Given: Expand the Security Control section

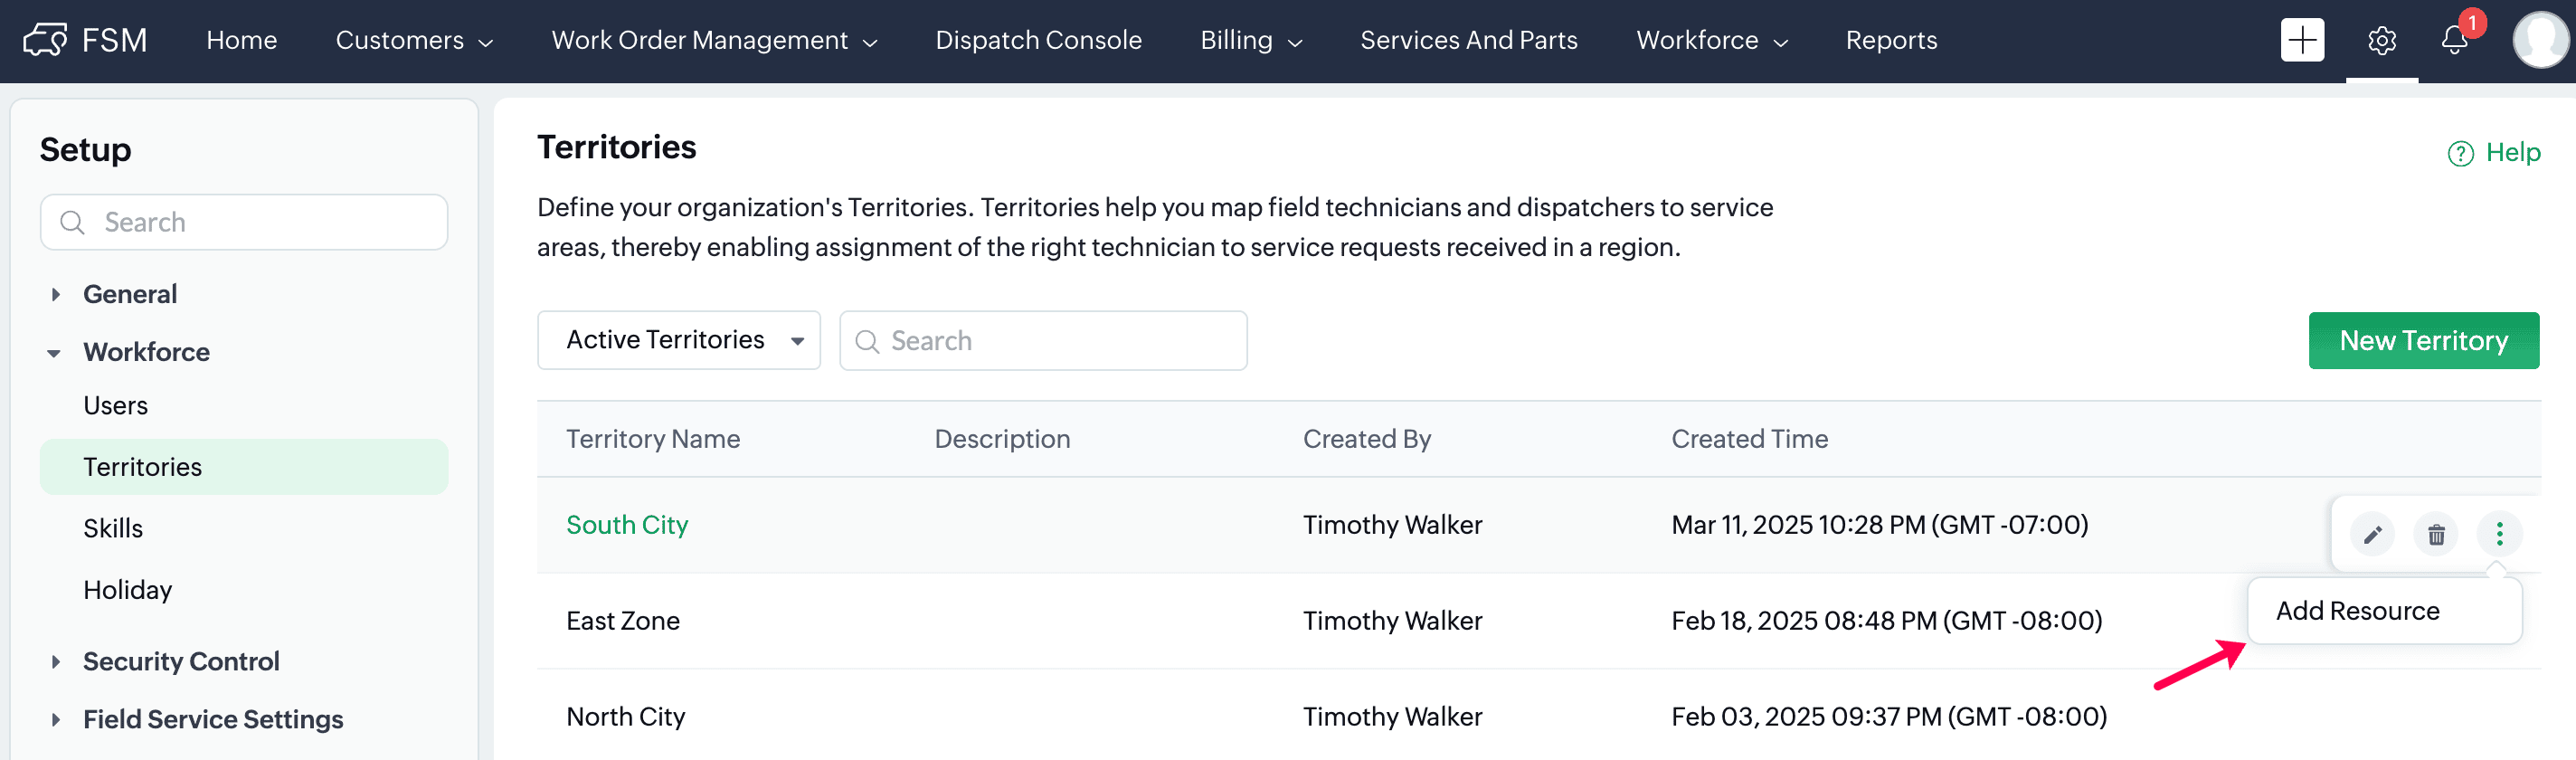Looking at the screenshot, I should click(x=55, y=661).
